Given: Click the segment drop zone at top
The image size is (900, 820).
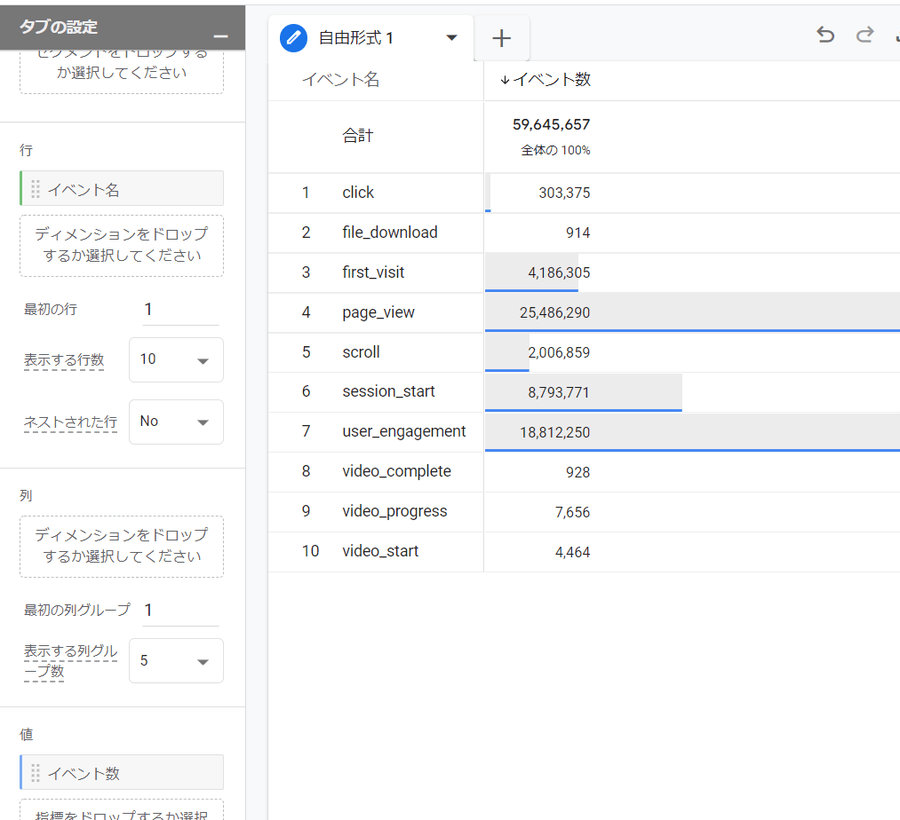Looking at the screenshot, I should [122, 72].
